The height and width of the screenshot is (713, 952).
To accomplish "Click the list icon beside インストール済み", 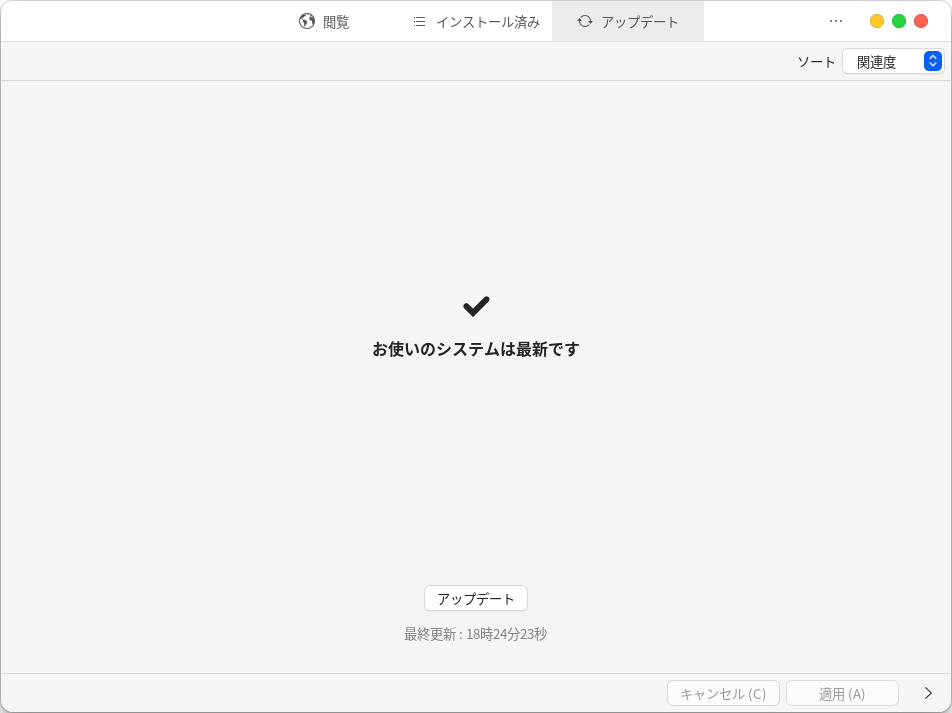I will point(419,21).
